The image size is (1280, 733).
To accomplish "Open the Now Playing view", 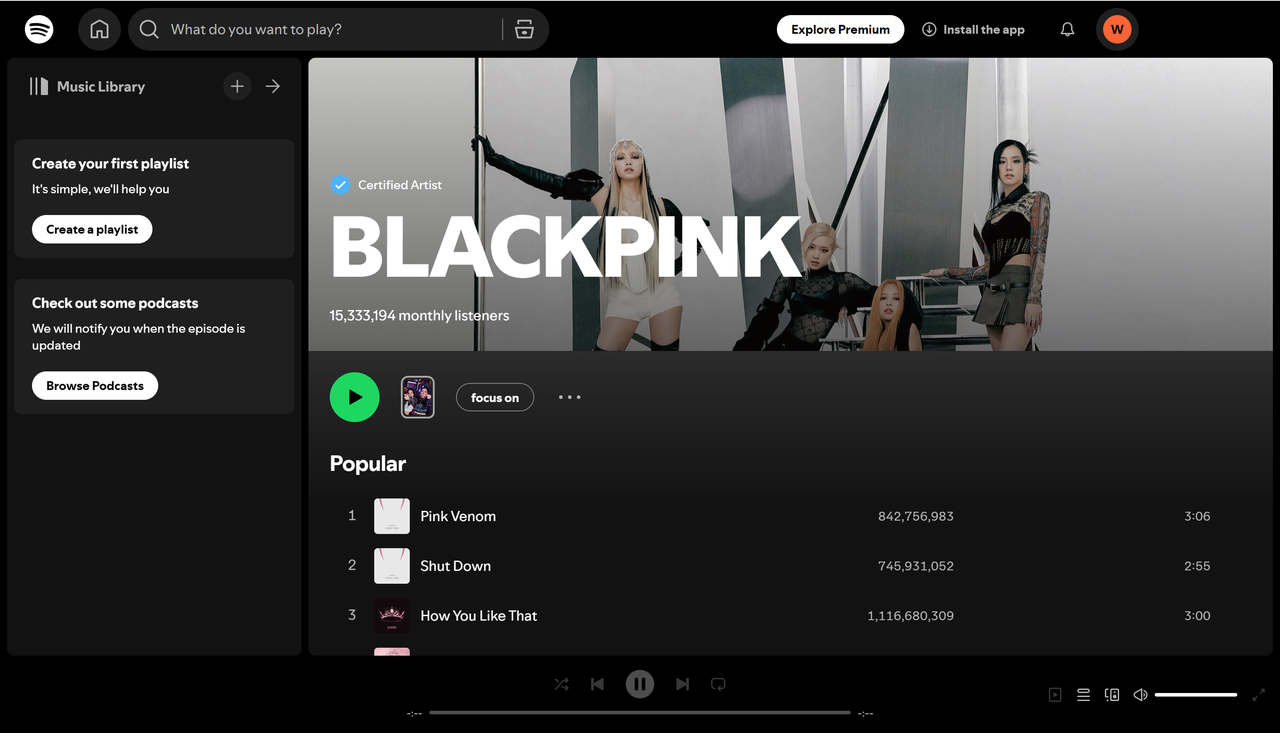I will tap(1054, 694).
